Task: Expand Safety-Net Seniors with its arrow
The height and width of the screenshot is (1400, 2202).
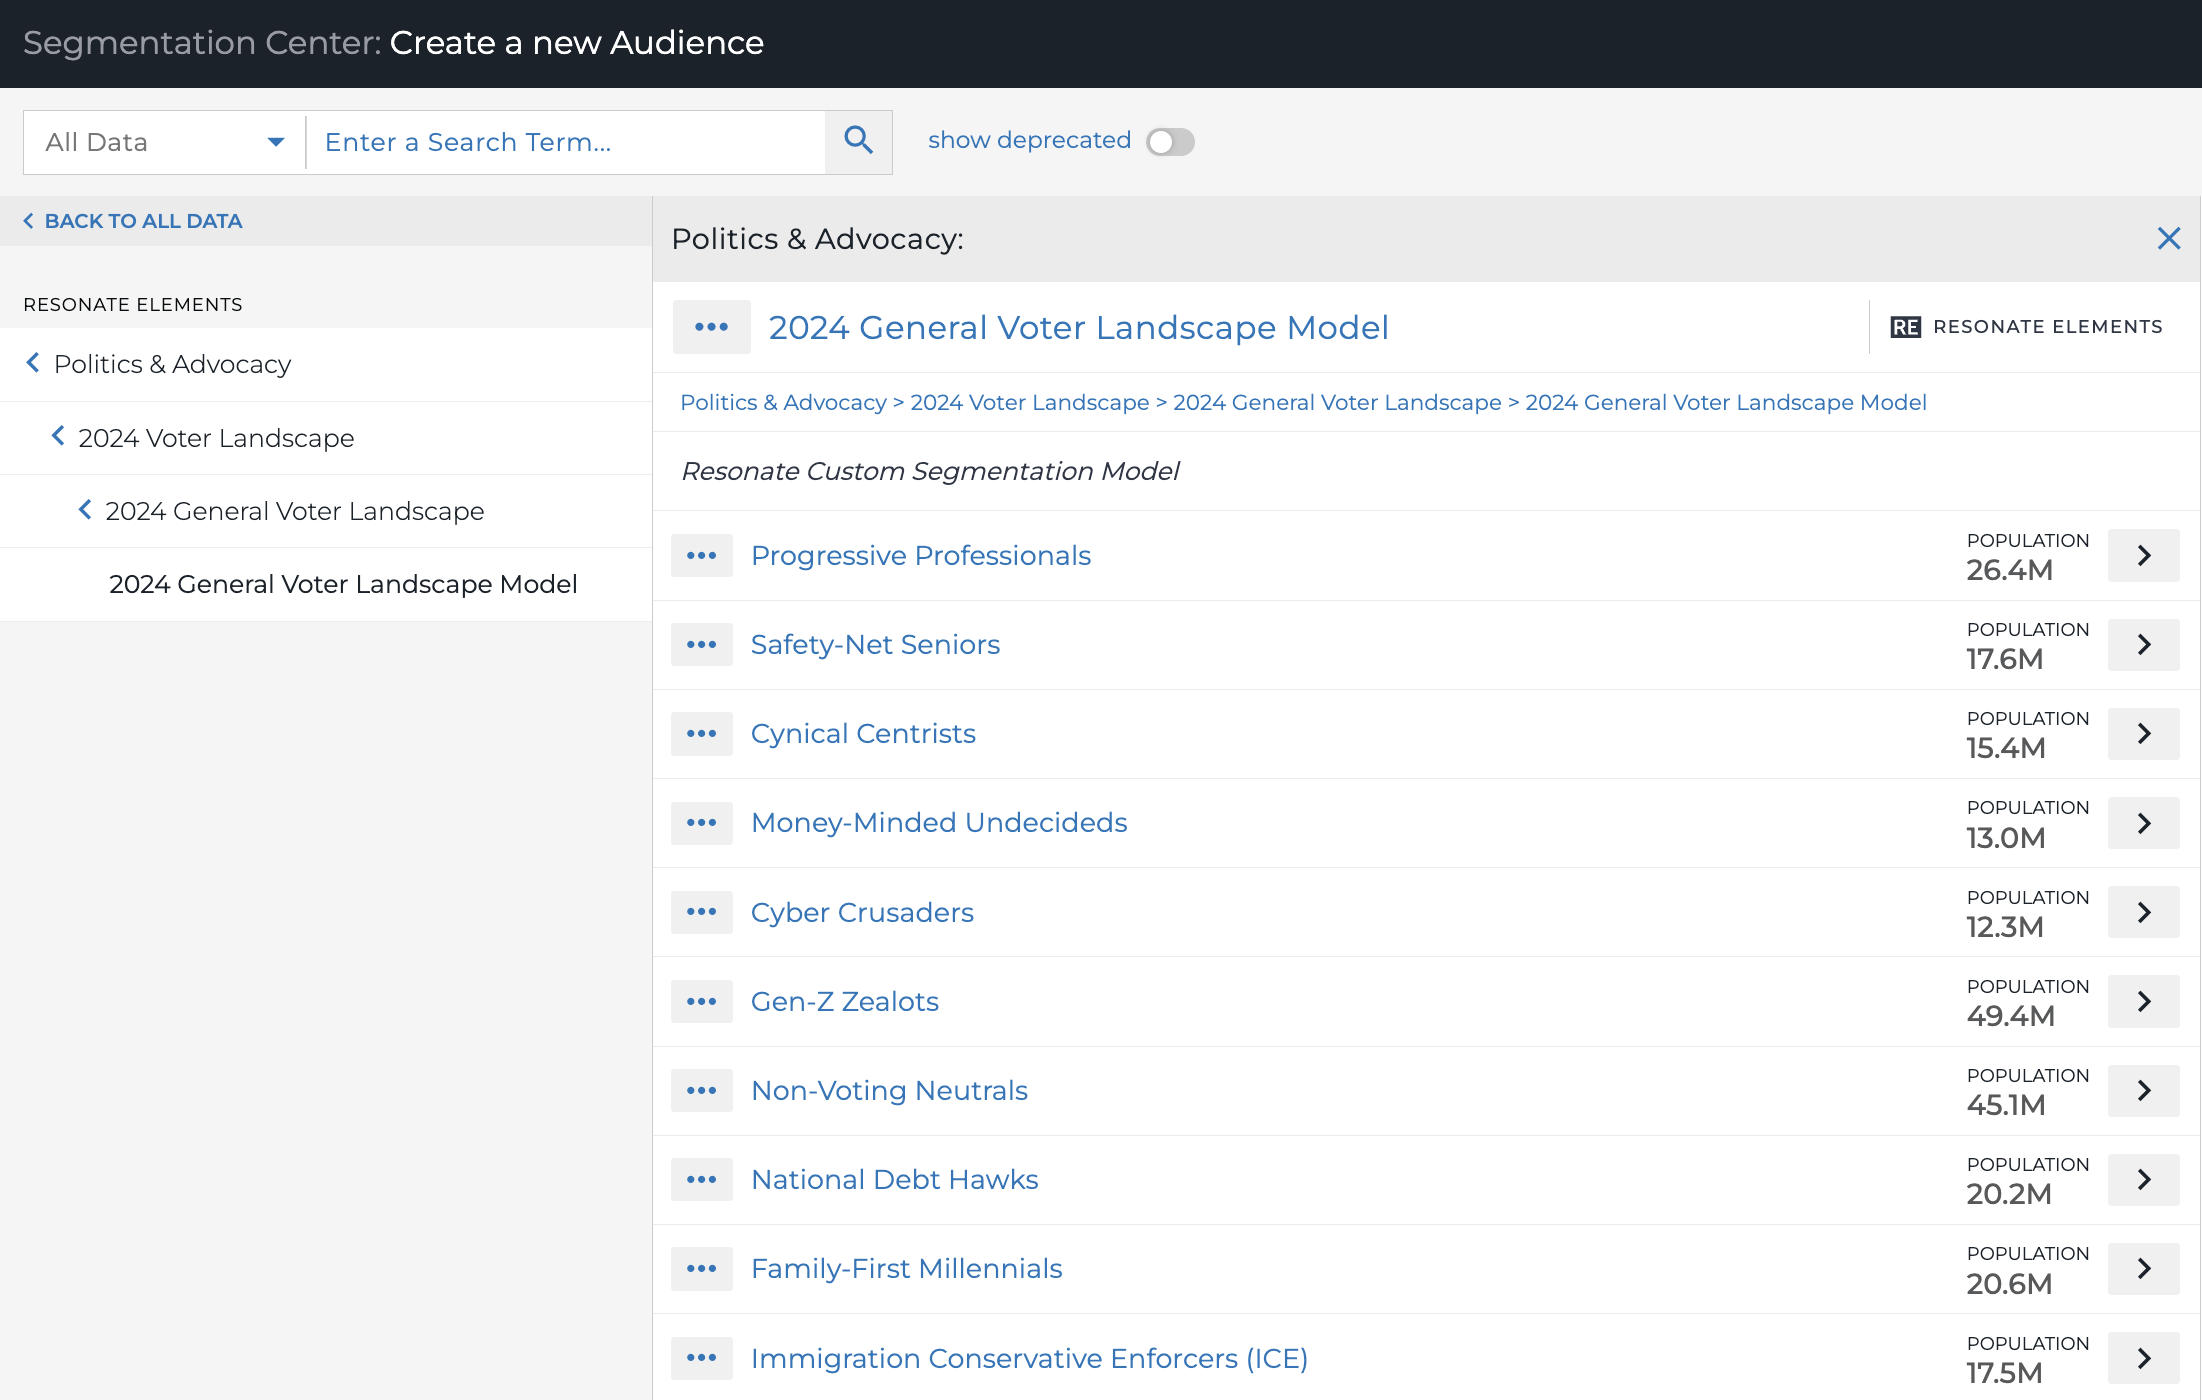Action: tap(2143, 644)
